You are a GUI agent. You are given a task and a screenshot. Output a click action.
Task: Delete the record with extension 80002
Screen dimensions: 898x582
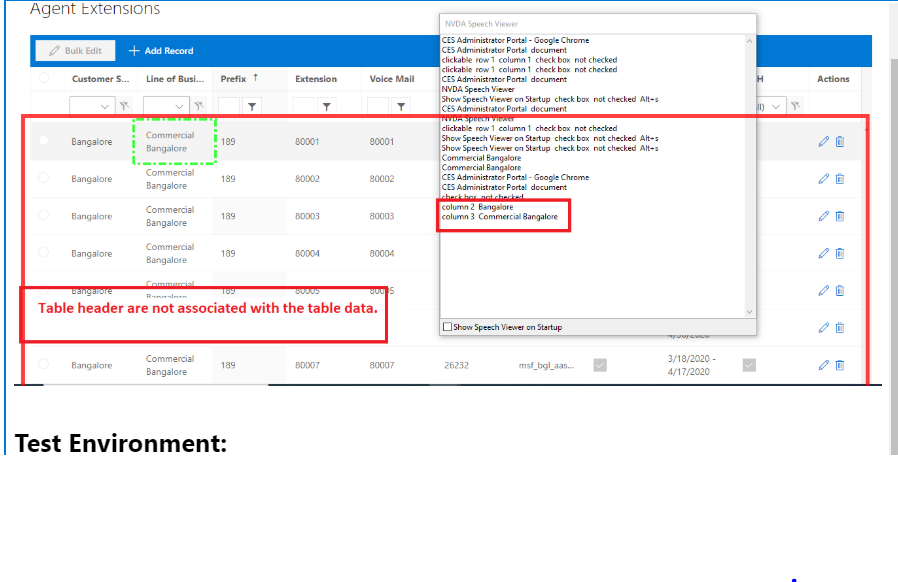840,179
